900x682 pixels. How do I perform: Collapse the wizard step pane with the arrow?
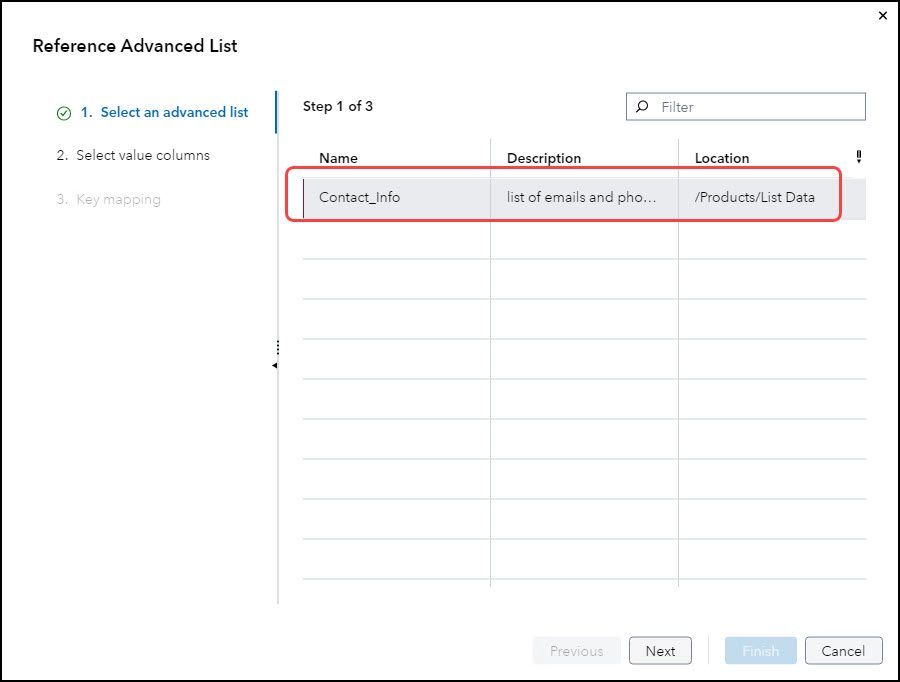(275, 366)
